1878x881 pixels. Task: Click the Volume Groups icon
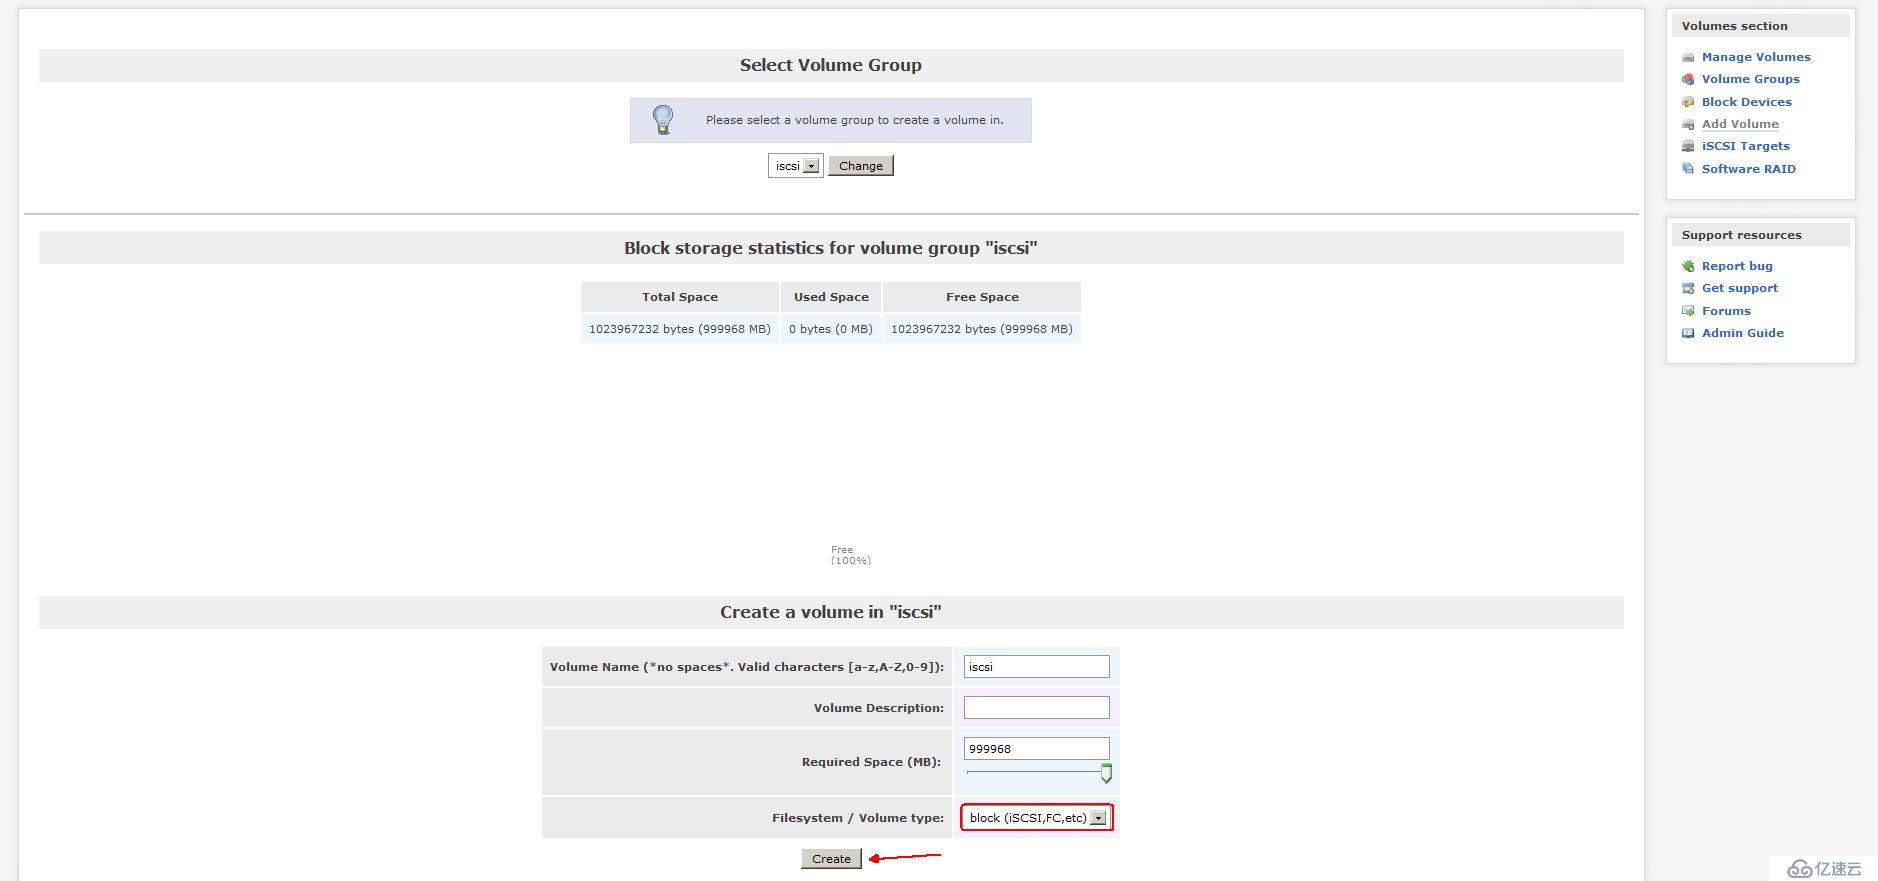[1688, 79]
